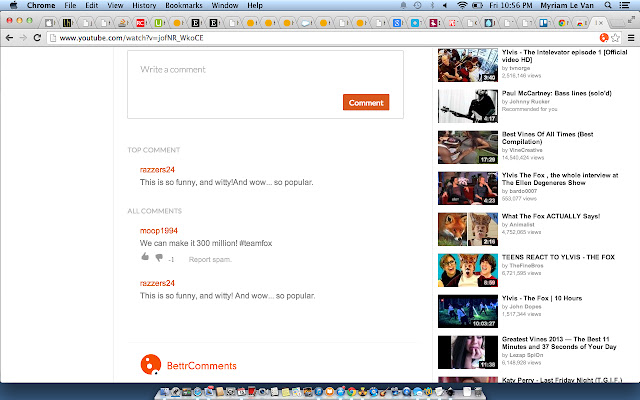Switch to the speech bubble favicon tab

pyautogui.click(x=305, y=23)
